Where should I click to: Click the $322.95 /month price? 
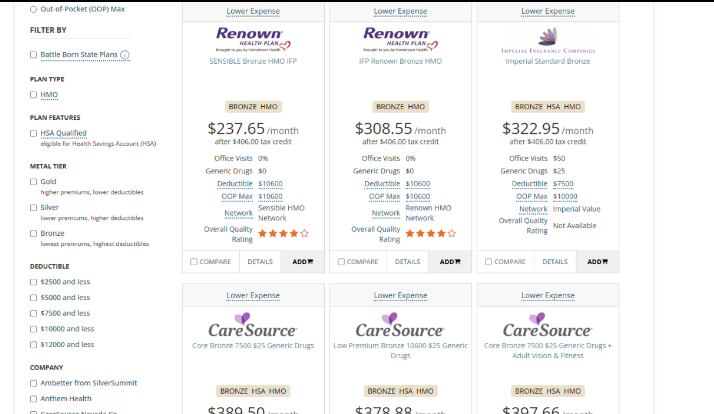point(548,129)
